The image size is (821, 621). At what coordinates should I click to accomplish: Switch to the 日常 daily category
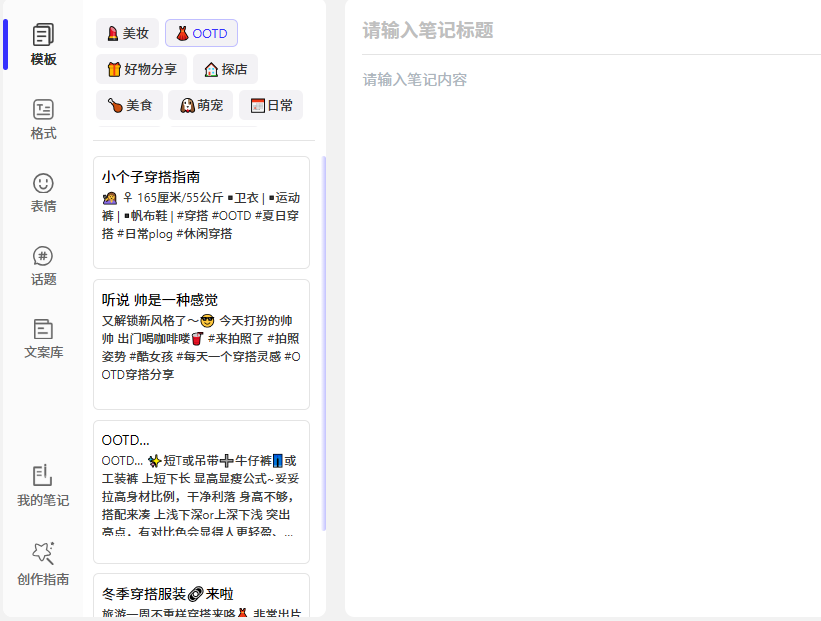point(271,105)
